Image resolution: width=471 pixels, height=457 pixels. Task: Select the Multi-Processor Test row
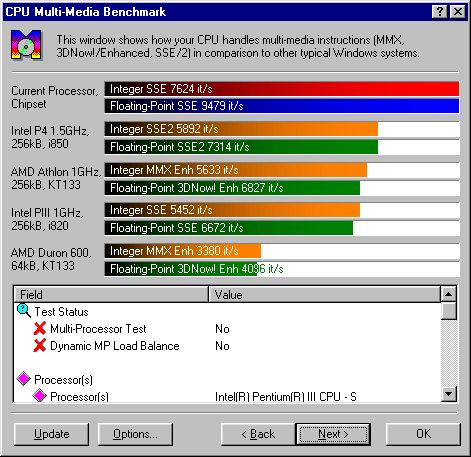(x=227, y=329)
